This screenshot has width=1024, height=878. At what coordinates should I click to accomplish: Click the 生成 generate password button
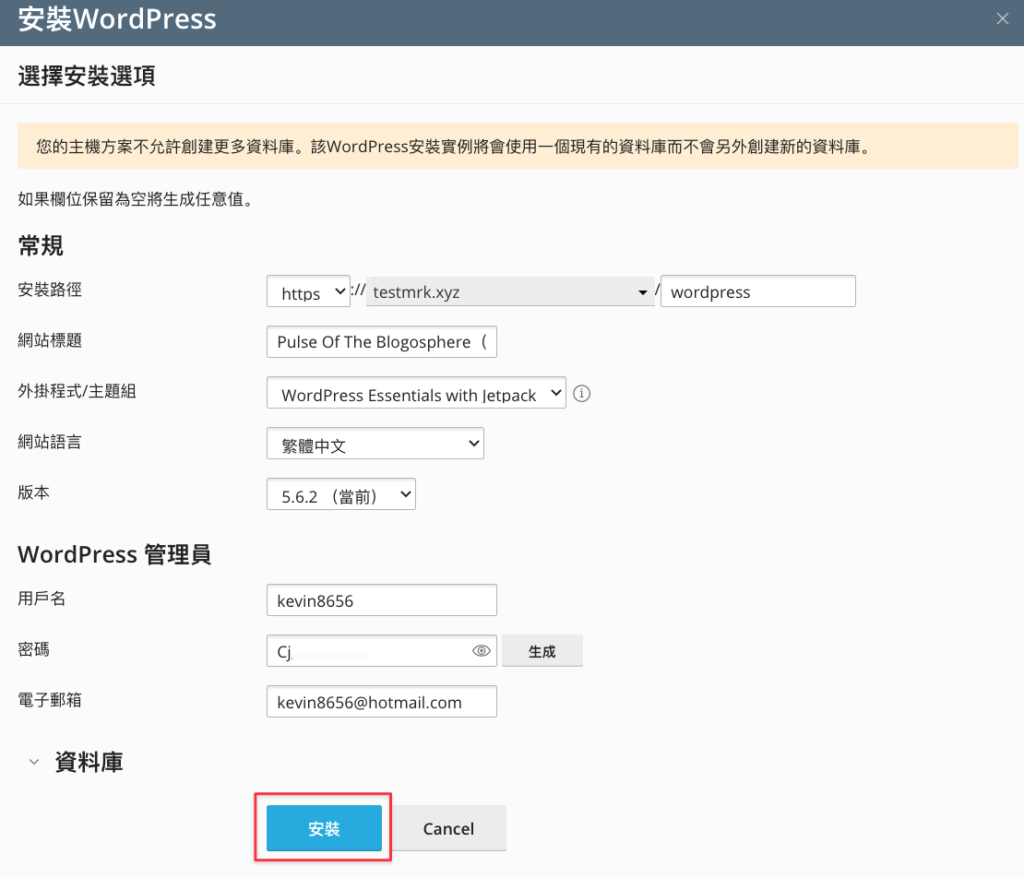point(542,651)
